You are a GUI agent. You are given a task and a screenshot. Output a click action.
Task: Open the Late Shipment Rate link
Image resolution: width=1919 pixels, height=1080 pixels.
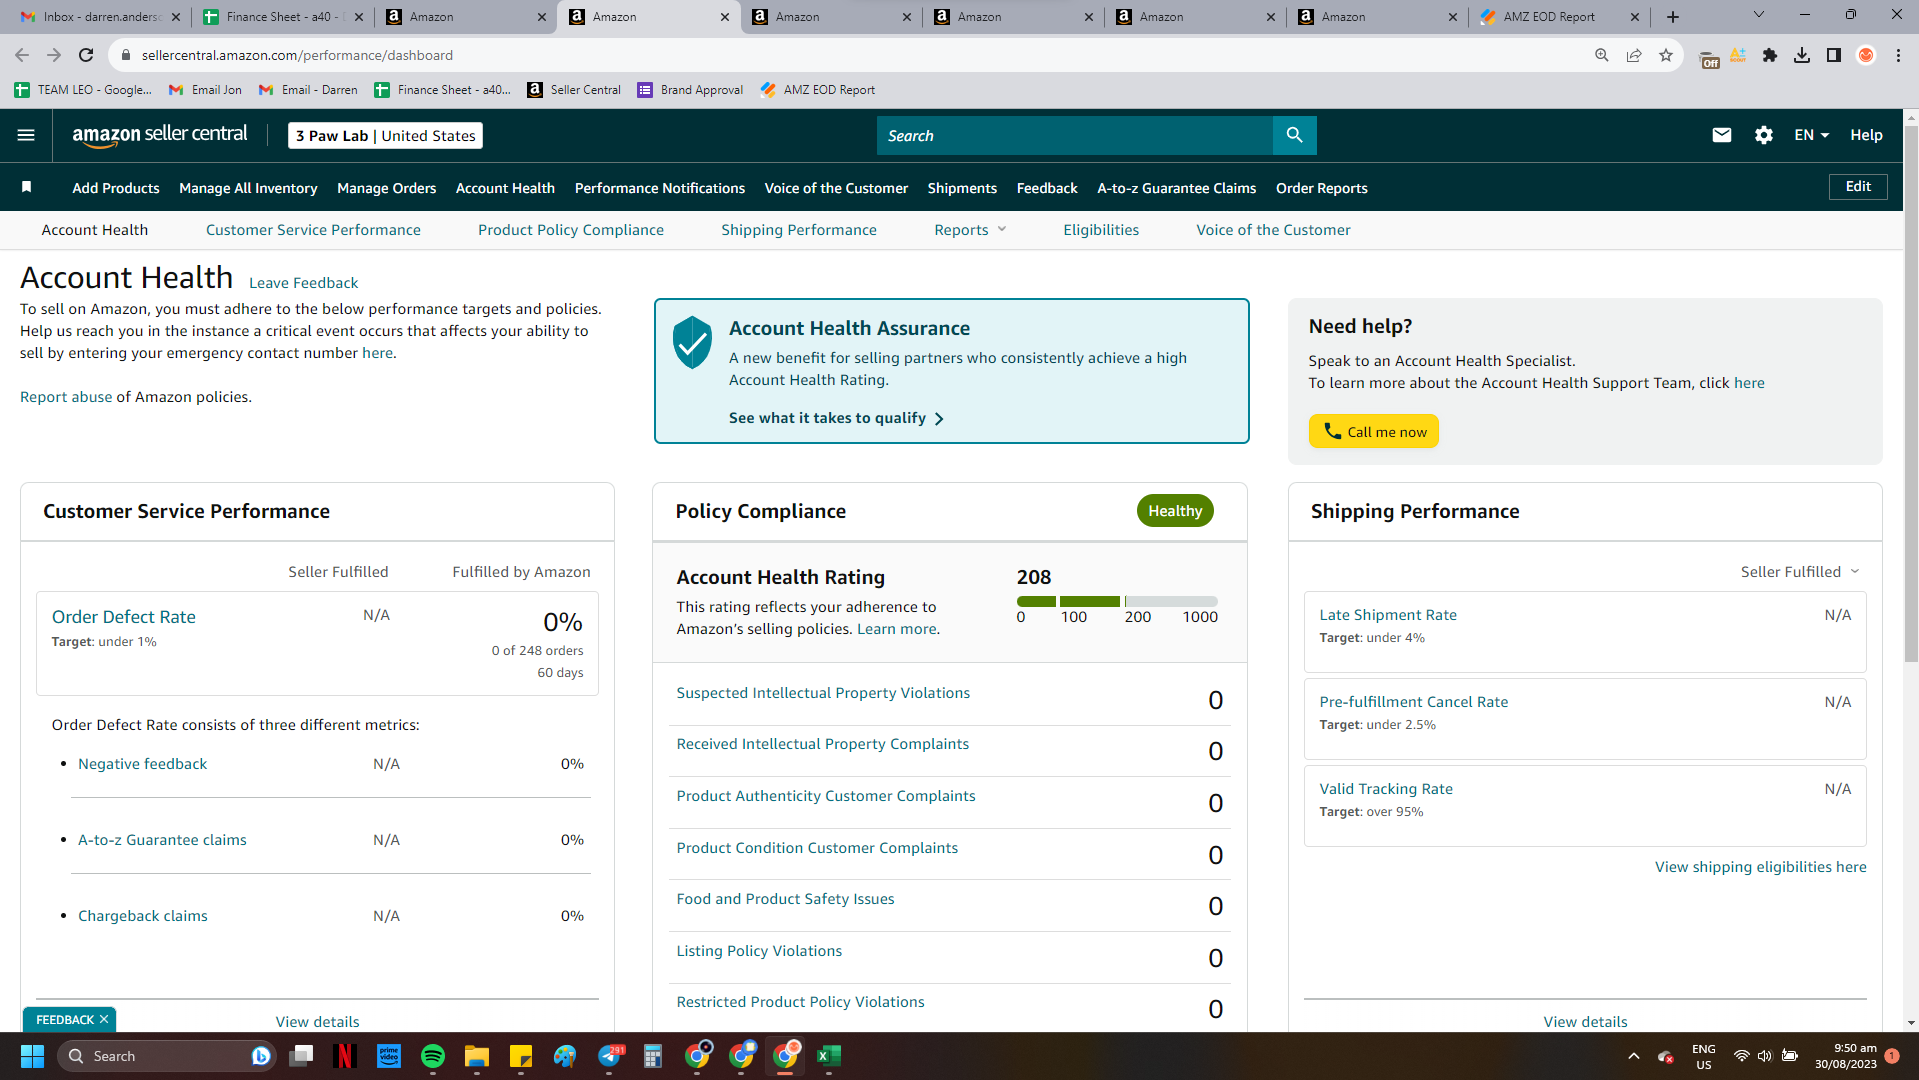[x=1387, y=615]
